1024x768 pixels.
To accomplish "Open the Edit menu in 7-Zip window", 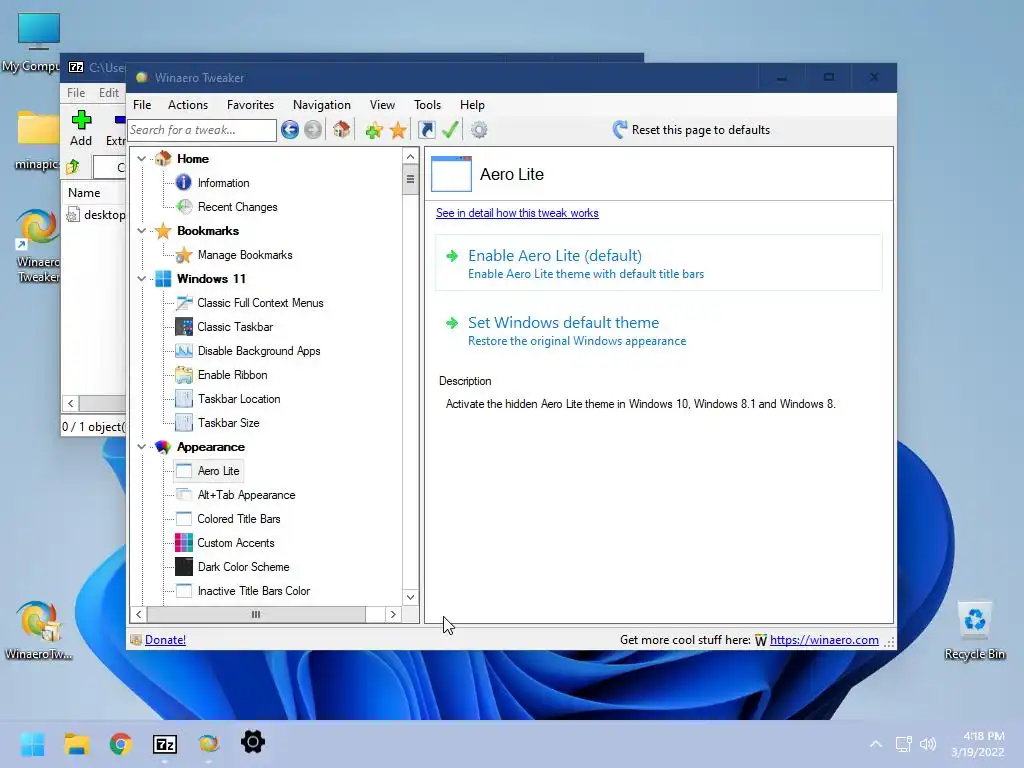I will (109, 93).
